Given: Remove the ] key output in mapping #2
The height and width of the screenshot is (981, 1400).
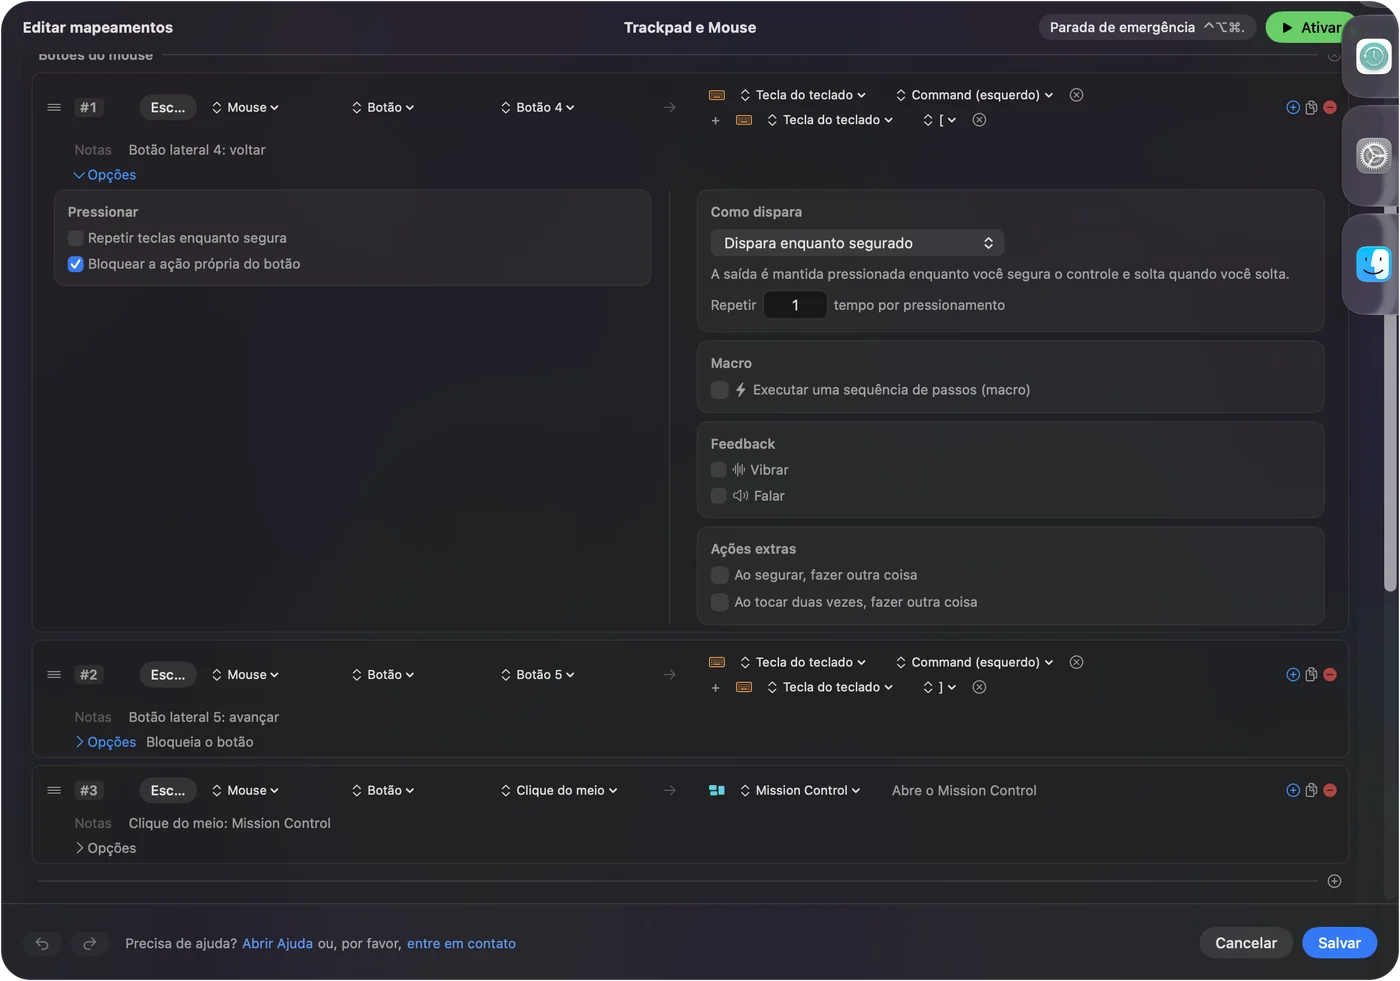Looking at the screenshot, I should pos(979,687).
